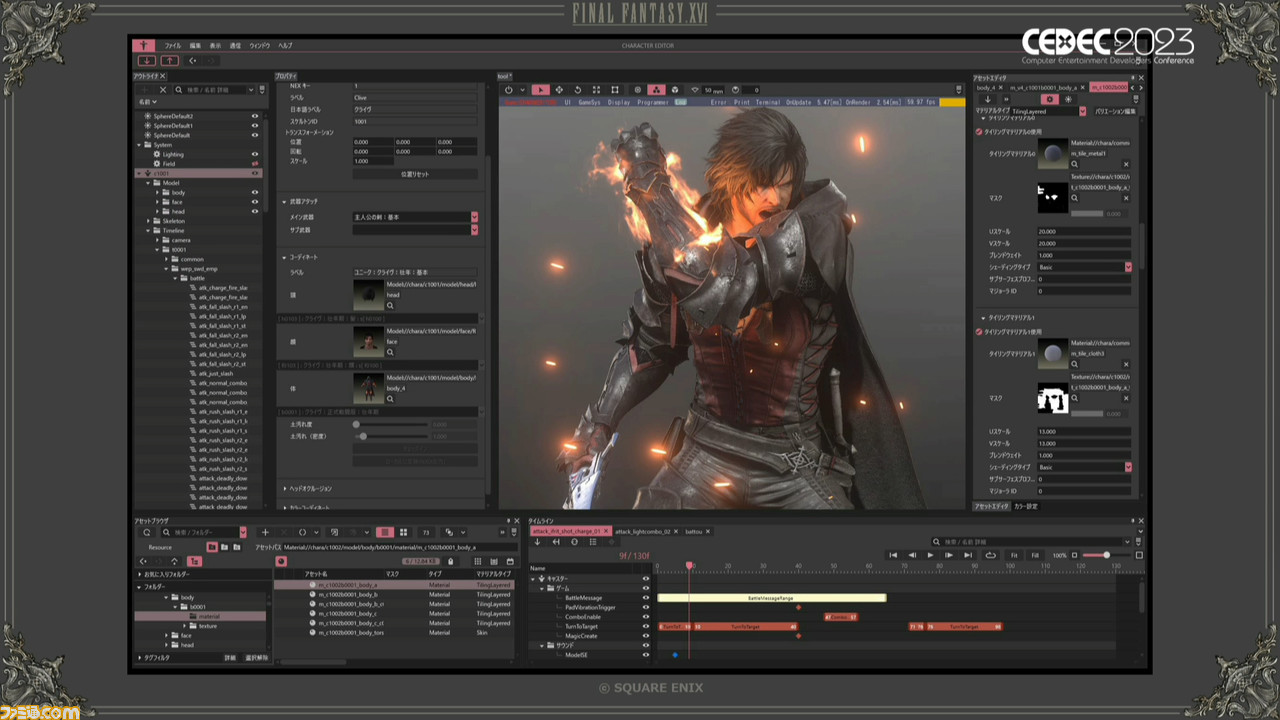Collapse the Timeline folder in outliner

click(x=149, y=230)
